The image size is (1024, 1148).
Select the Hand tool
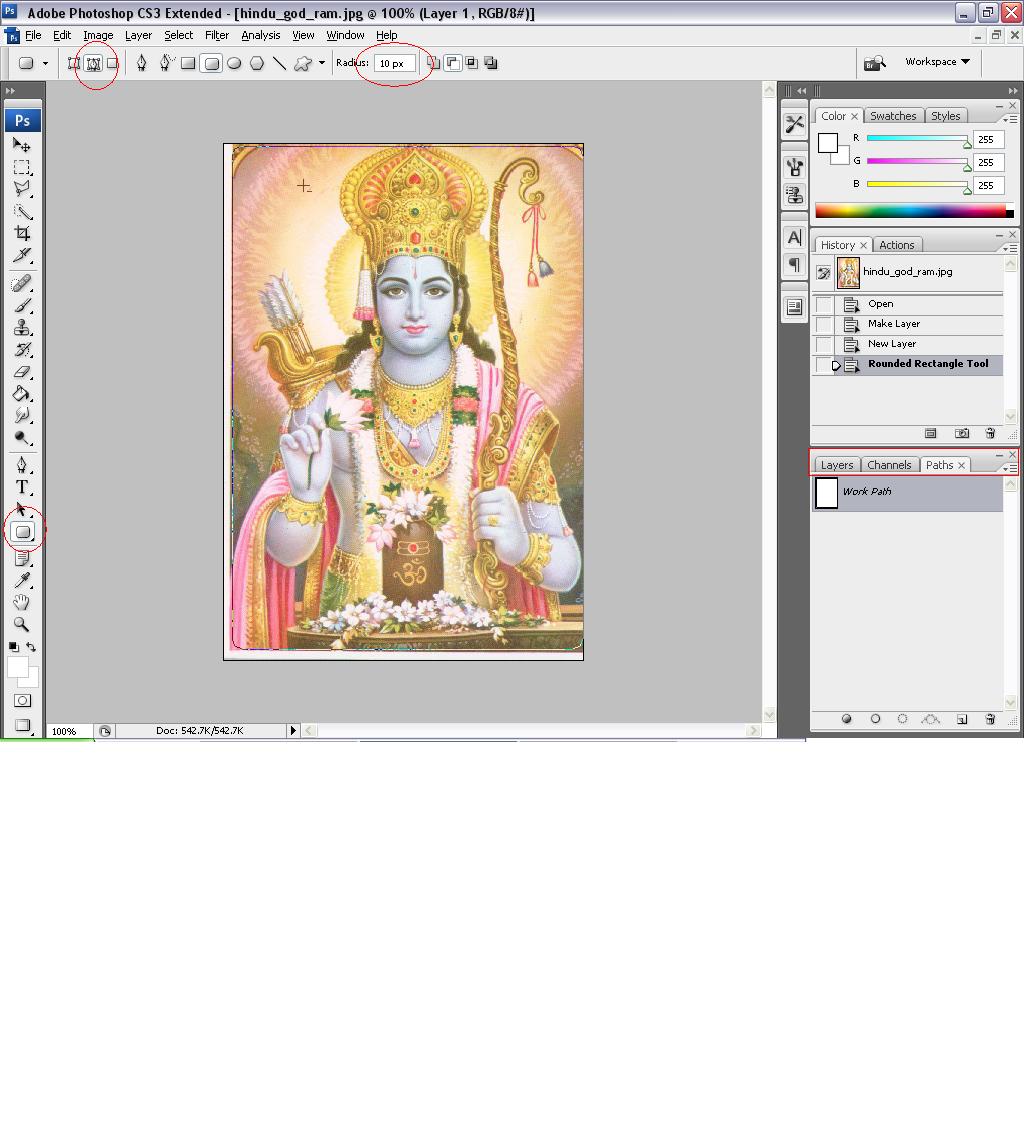tap(22, 602)
